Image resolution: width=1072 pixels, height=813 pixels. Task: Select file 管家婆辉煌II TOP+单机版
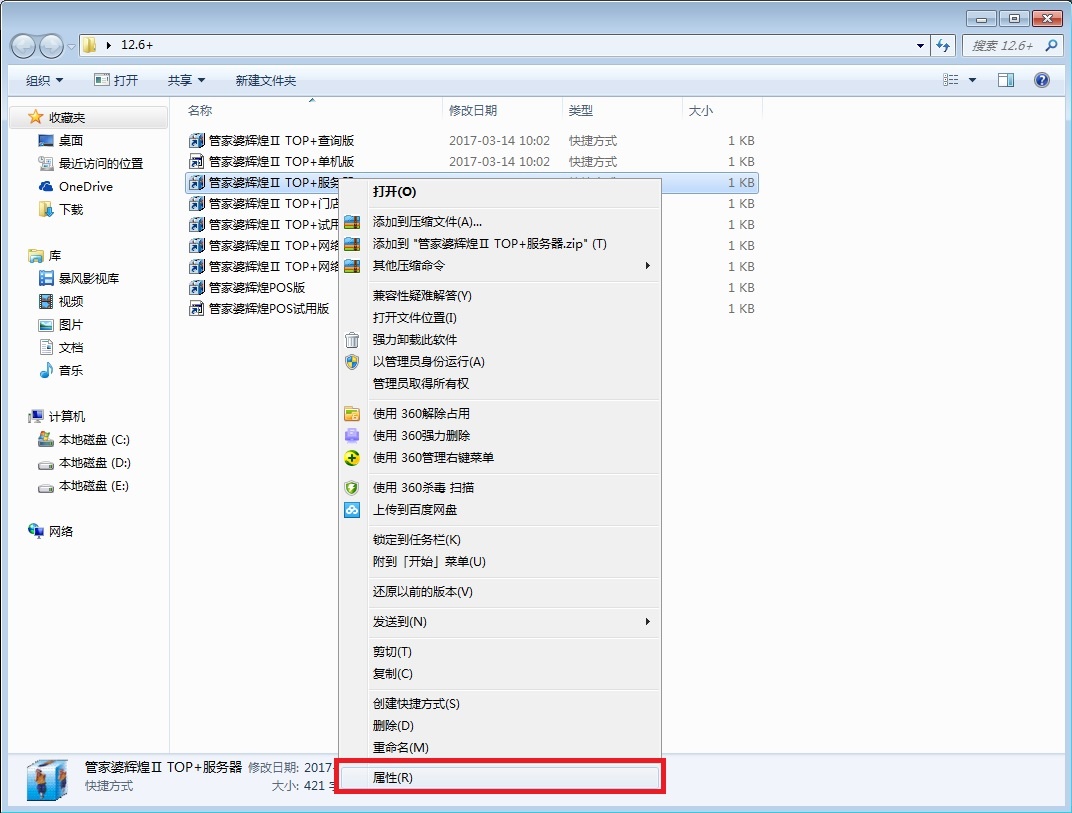click(271, 161)
